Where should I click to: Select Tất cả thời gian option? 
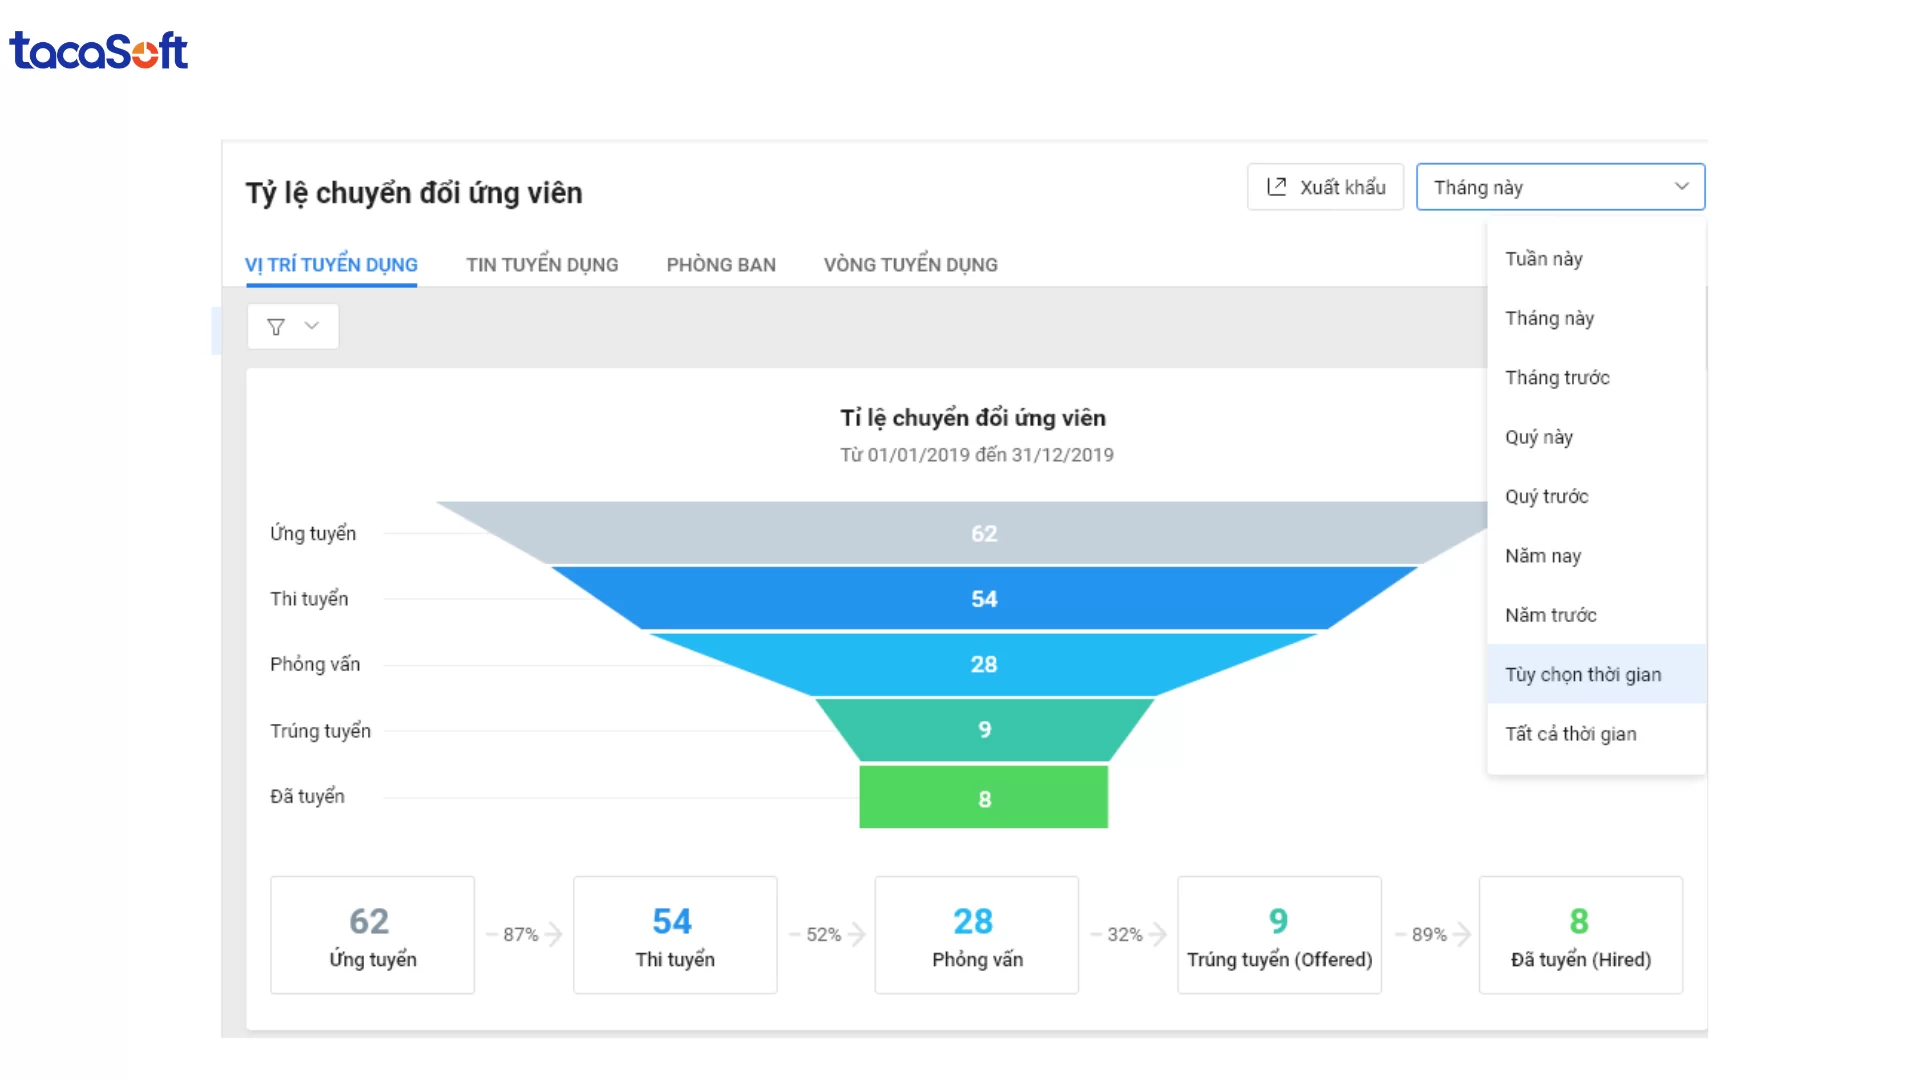coord(1570,734)
